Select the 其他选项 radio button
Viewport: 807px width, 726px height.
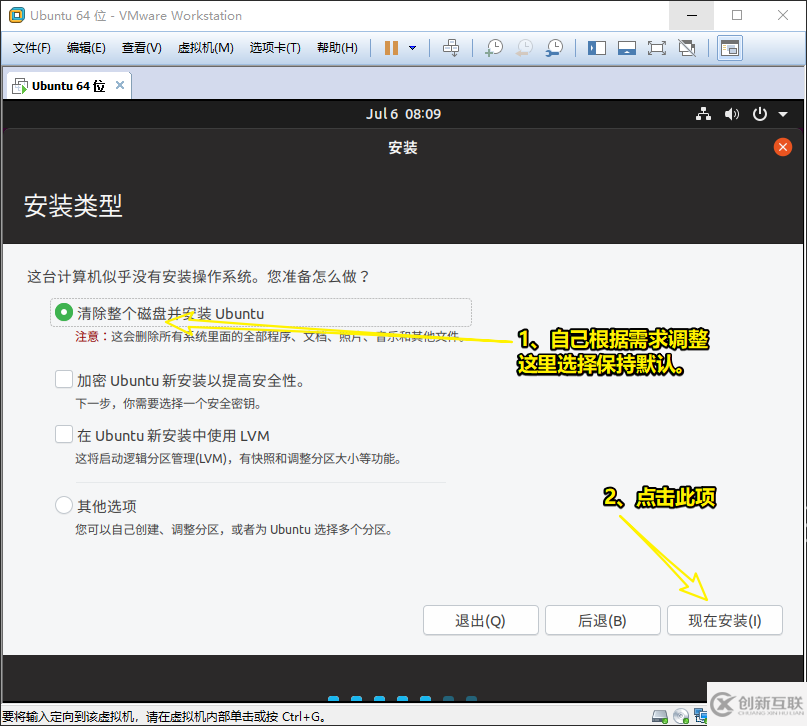point(64,505)
